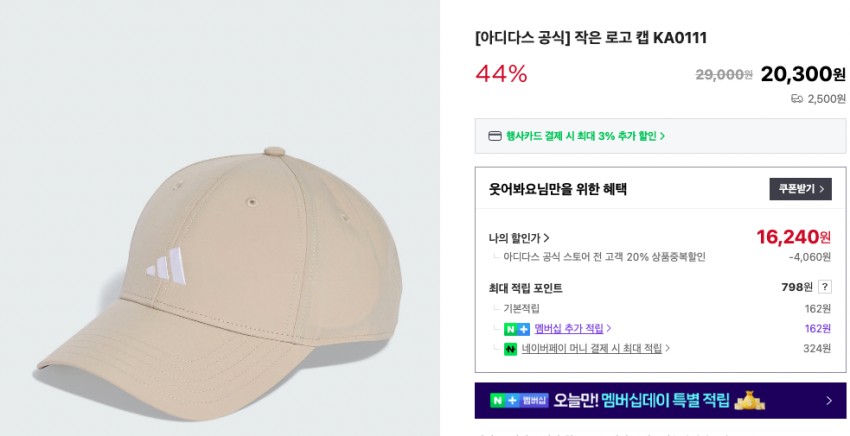Screen dimensions: 850x436
Task: Click the delivery truck icon beside 2,500원
Action: (x=797, y=99)
